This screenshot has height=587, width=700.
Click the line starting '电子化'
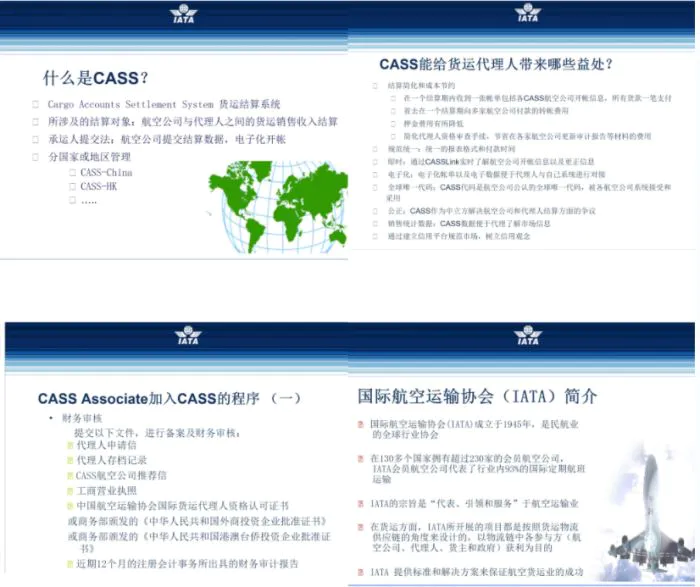click(x=496, y=174)
